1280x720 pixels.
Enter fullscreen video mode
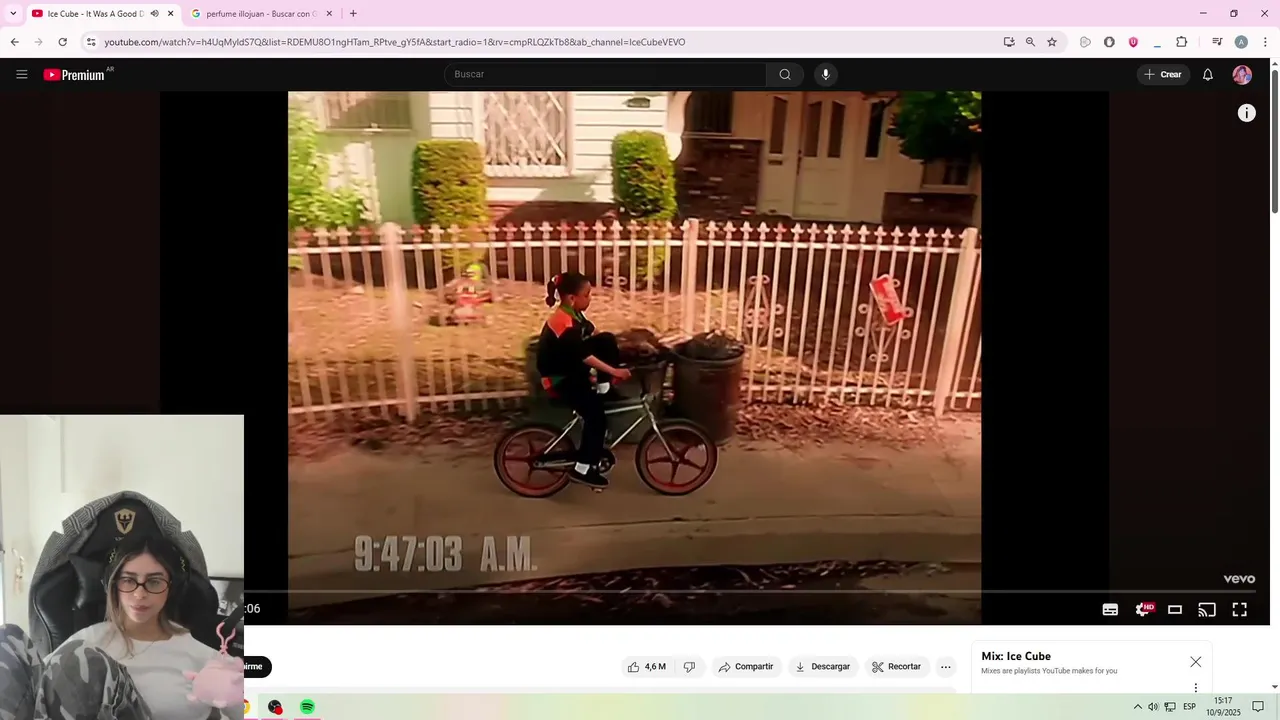pyautogui.click(x=1239, y=609)
